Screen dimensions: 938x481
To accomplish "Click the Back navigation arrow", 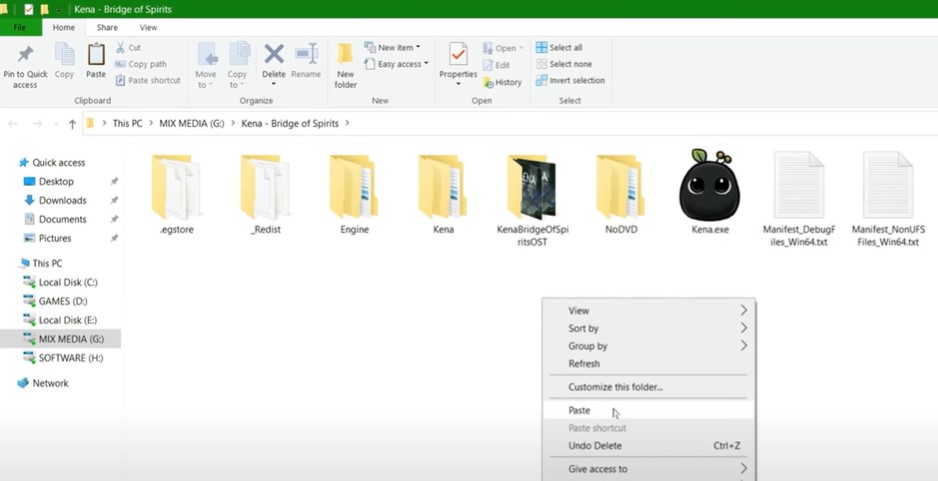I will click(x=13, y=124).
